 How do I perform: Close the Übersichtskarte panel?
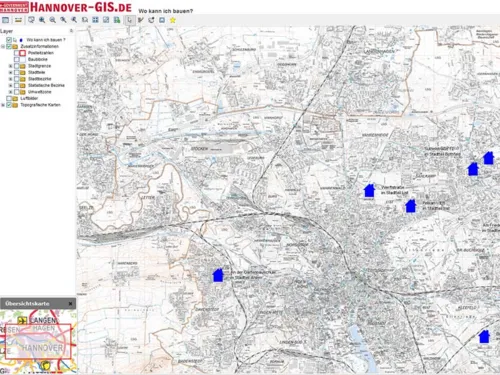tap(70, 304)
